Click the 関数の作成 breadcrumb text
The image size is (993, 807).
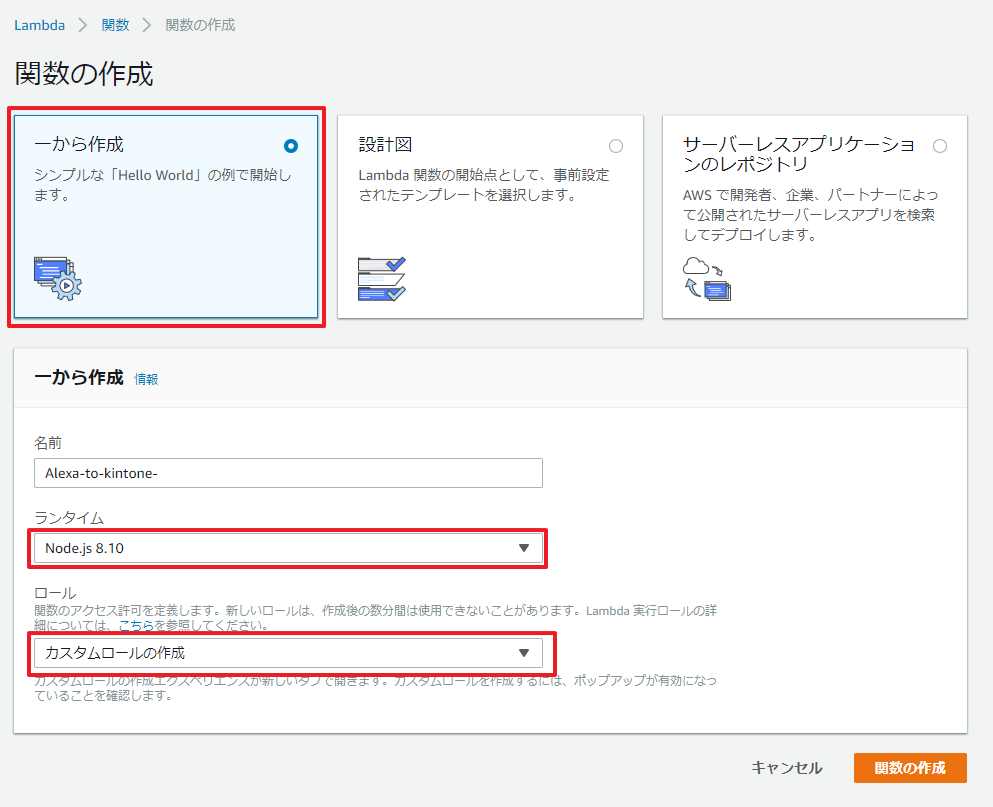pyautogui.click(x=200, y=25)
